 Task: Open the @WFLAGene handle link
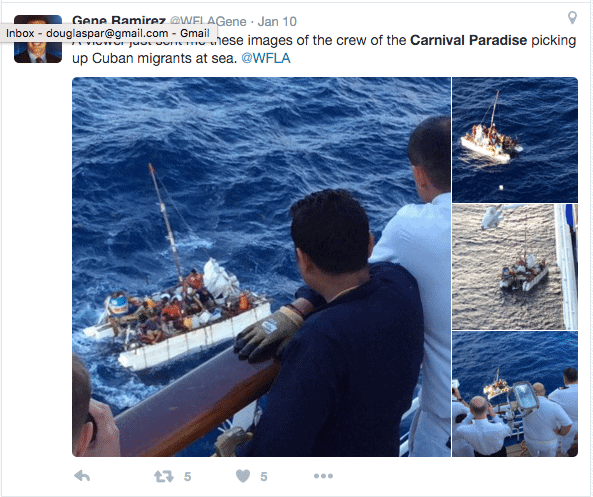208,21
